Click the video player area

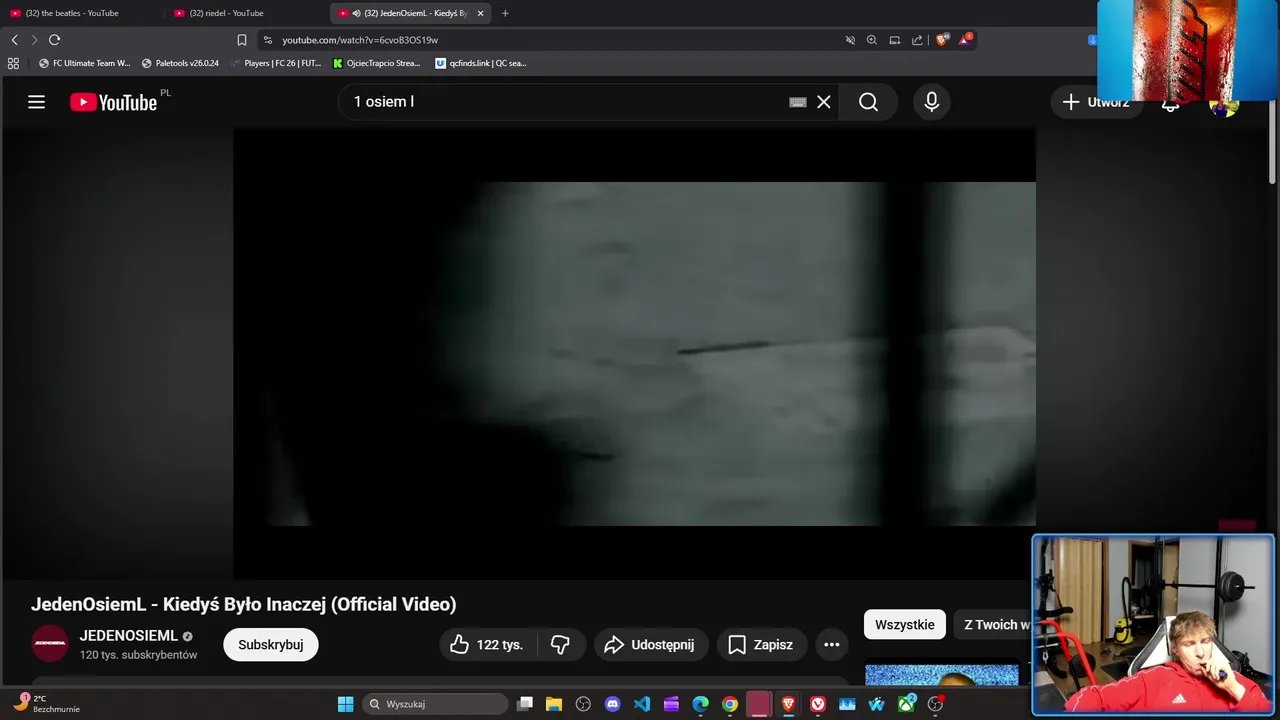coord(634,354)
